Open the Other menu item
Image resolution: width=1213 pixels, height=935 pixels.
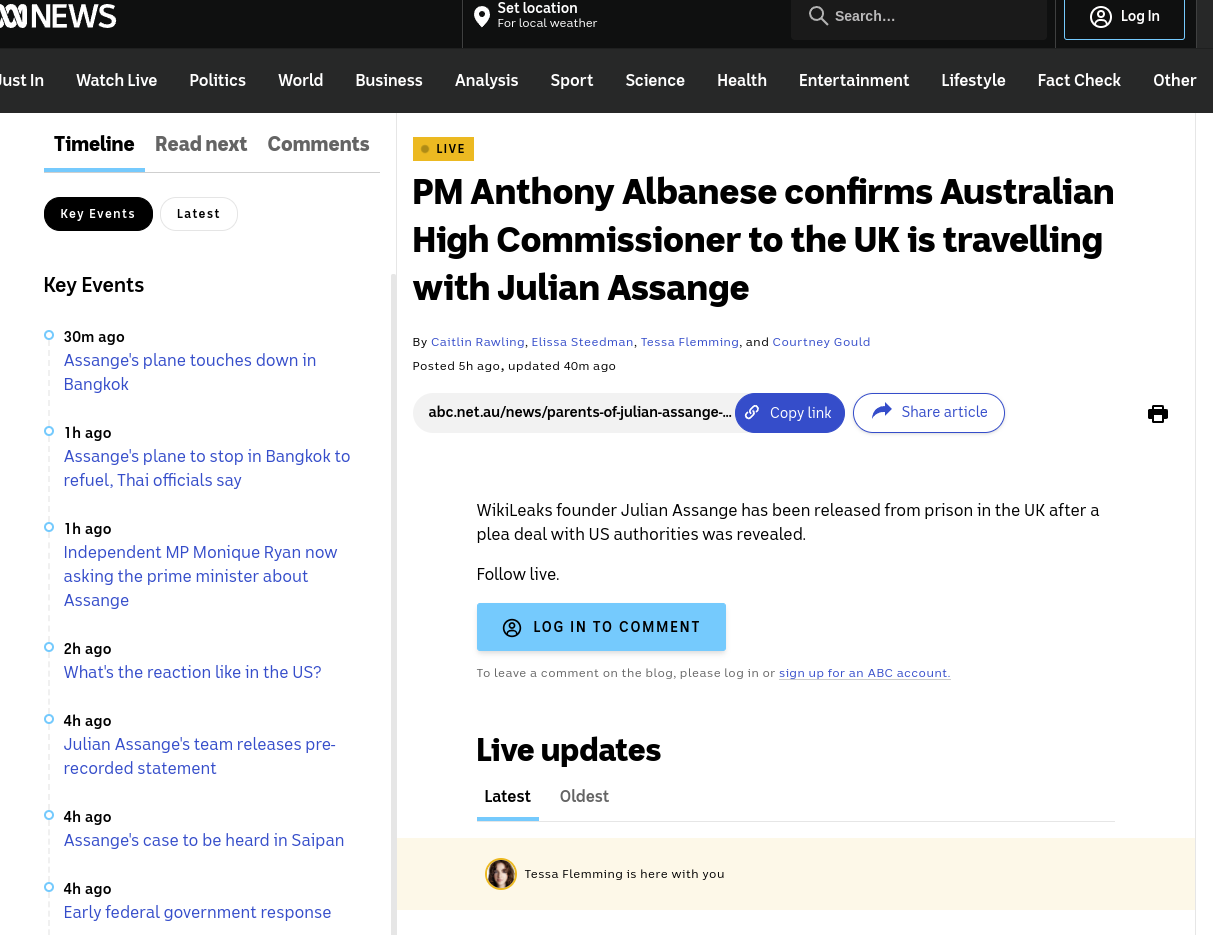(x=1175, y=80)
